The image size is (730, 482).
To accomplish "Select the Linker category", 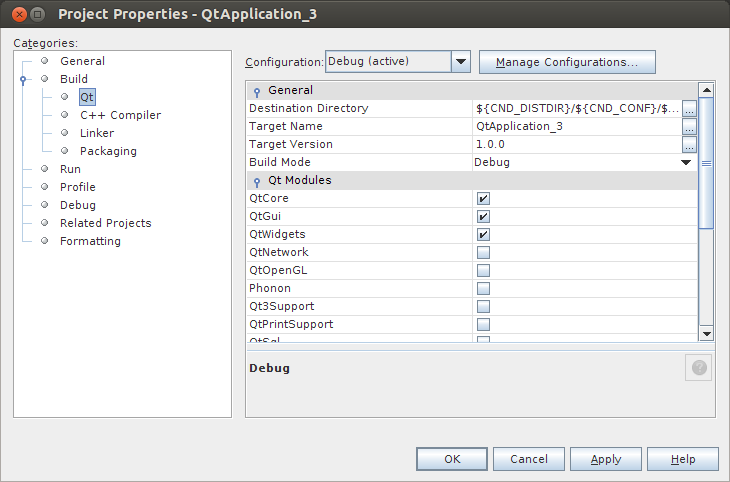I will click(97, 133).
